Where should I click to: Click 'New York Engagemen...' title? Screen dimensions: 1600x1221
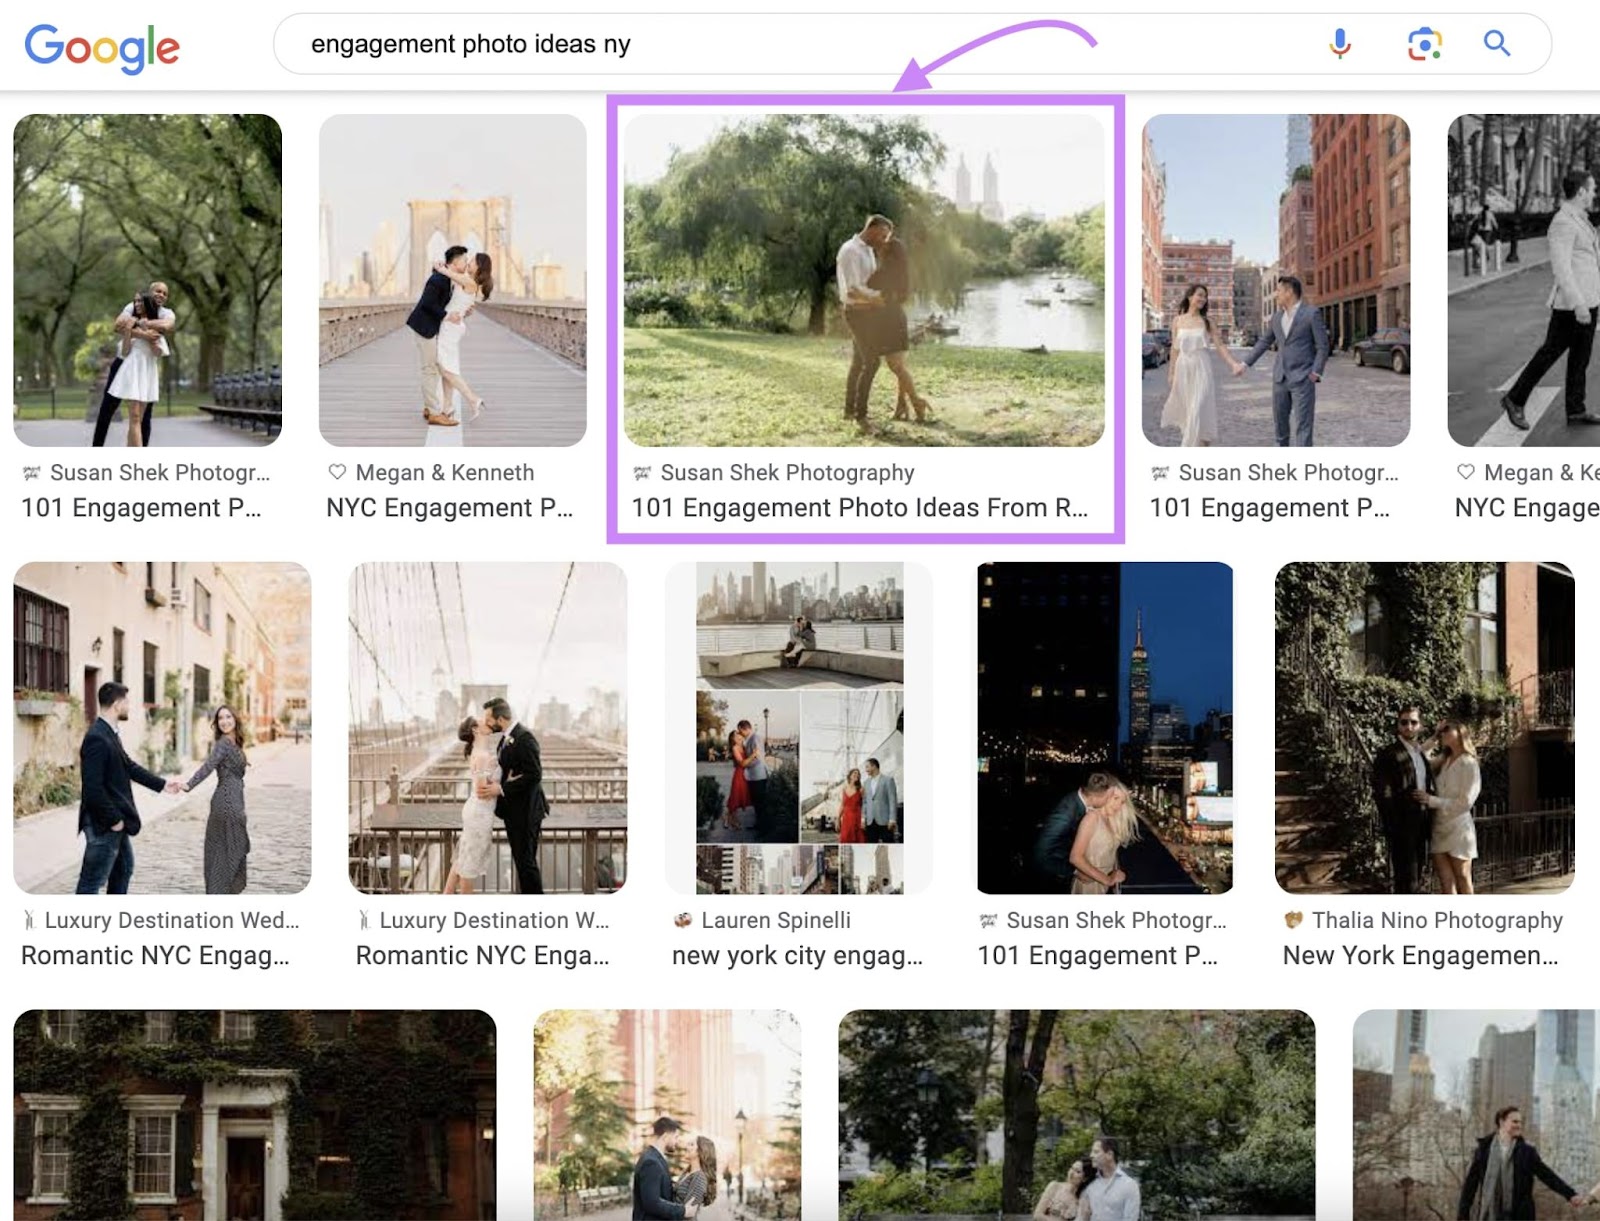[1420, 956]
